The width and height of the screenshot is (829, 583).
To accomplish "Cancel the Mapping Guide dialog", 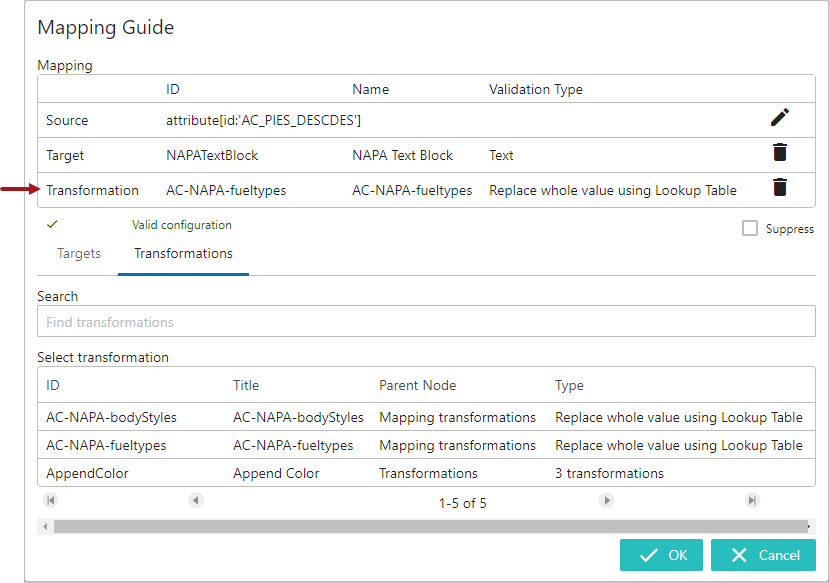I will [x=763, y=555].
